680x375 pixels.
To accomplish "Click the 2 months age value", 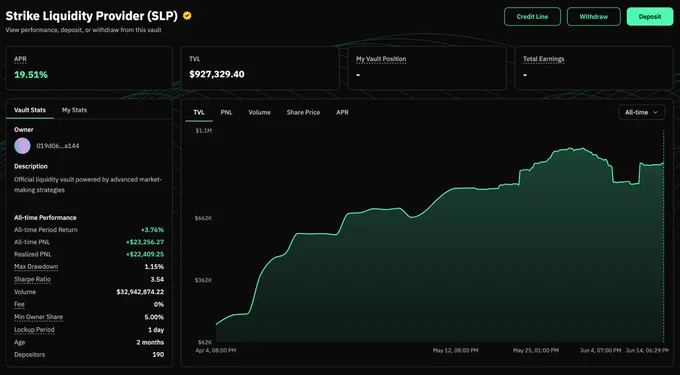I will click(x=150, y=342).
